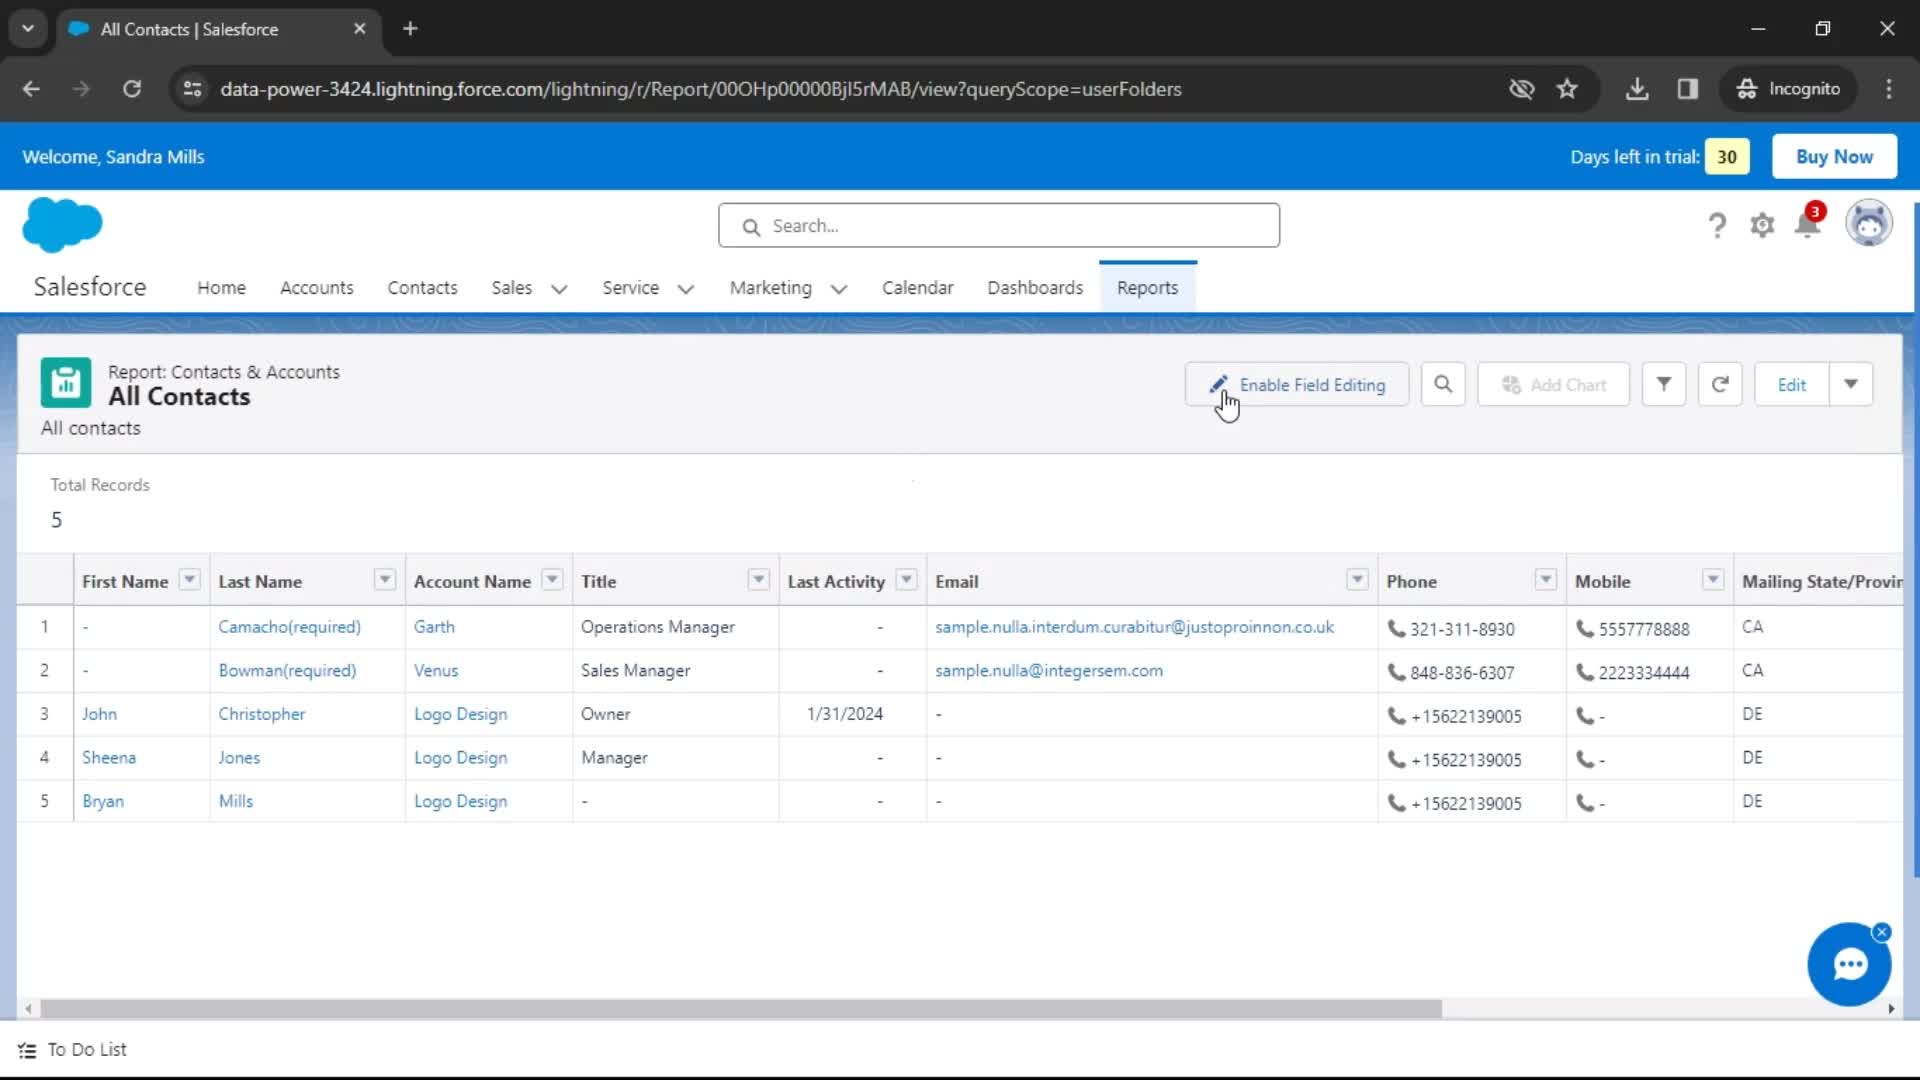Image resolution: width=1920 pixels, height=1080 pixels.
Task: Expand the Last Activity column menu
Action: (x=906, y=579)
